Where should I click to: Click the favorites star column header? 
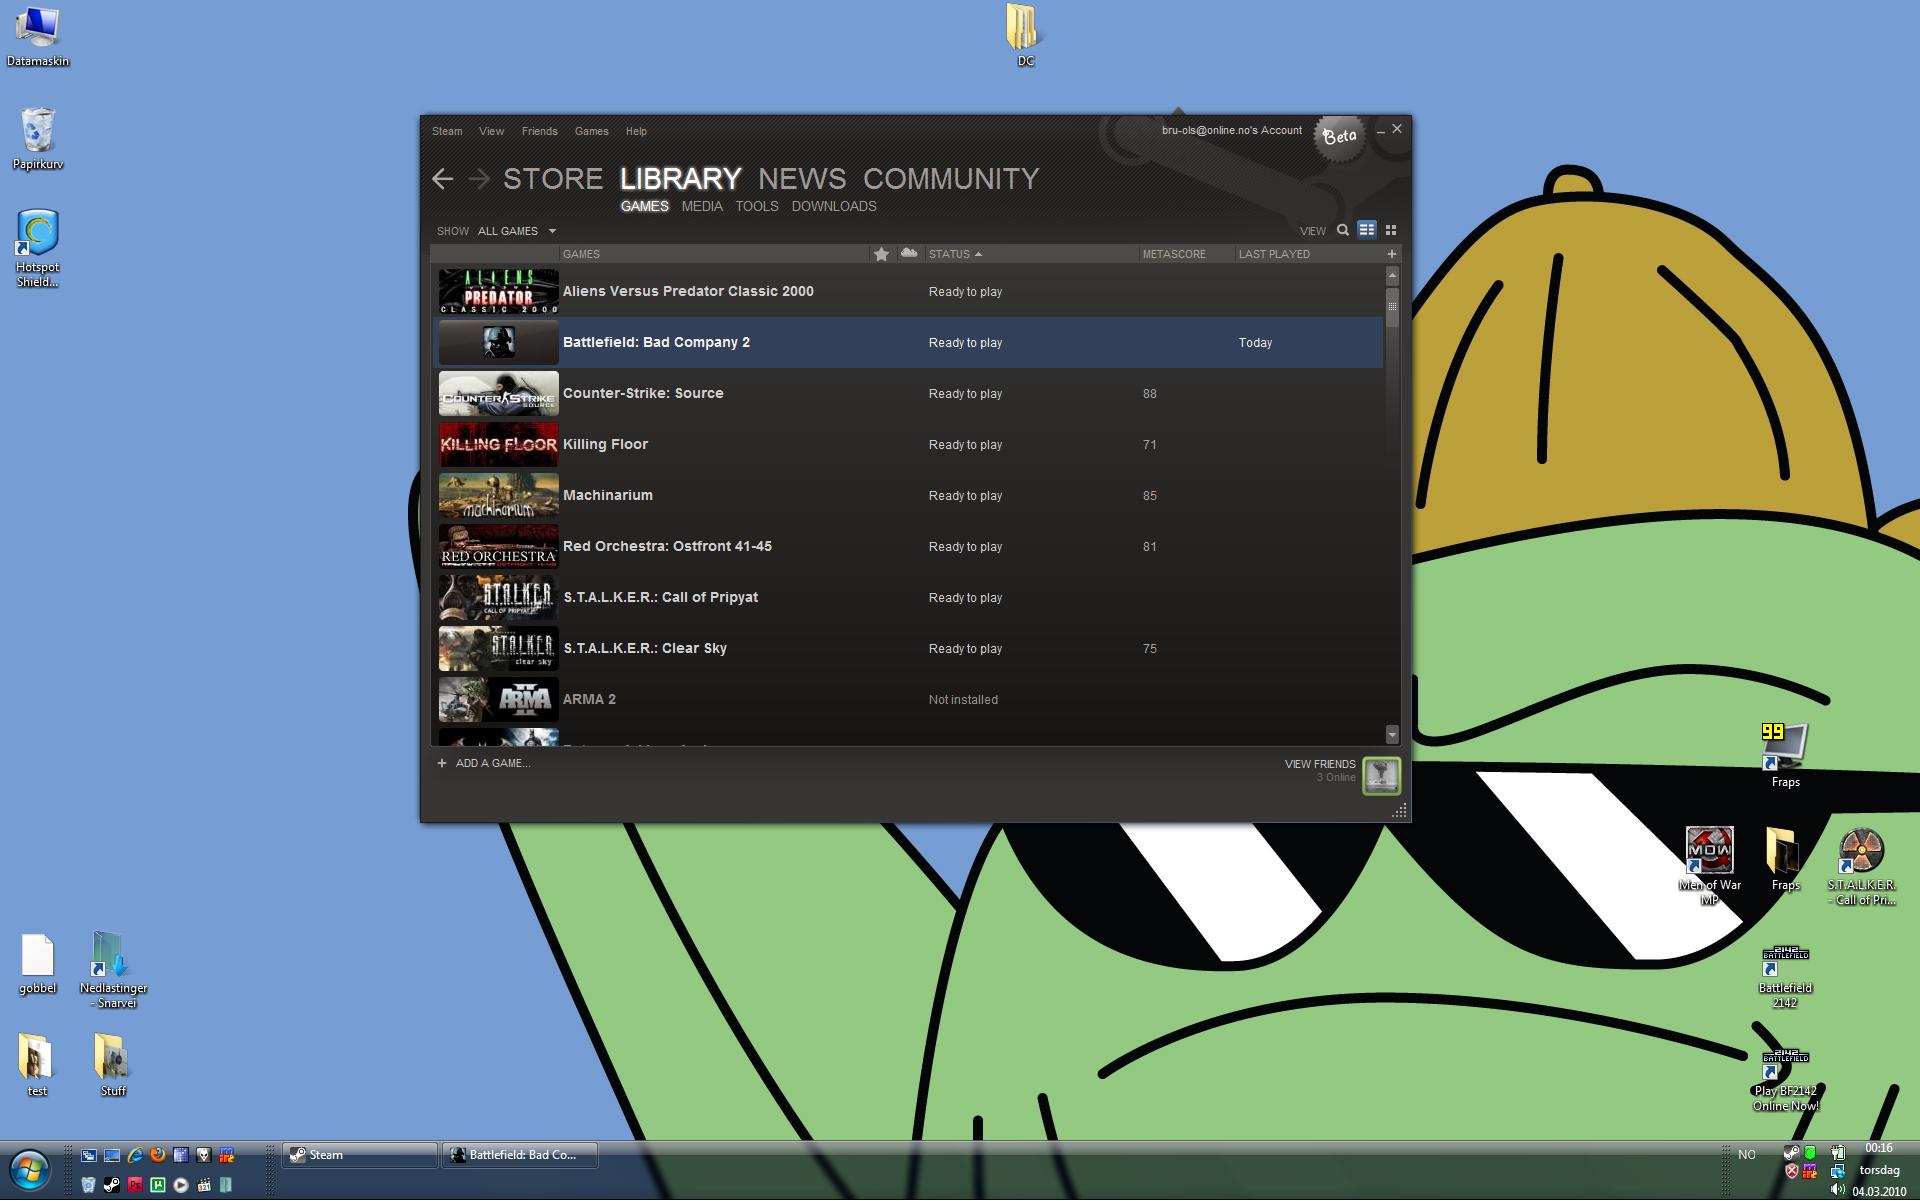coord(881,254)
